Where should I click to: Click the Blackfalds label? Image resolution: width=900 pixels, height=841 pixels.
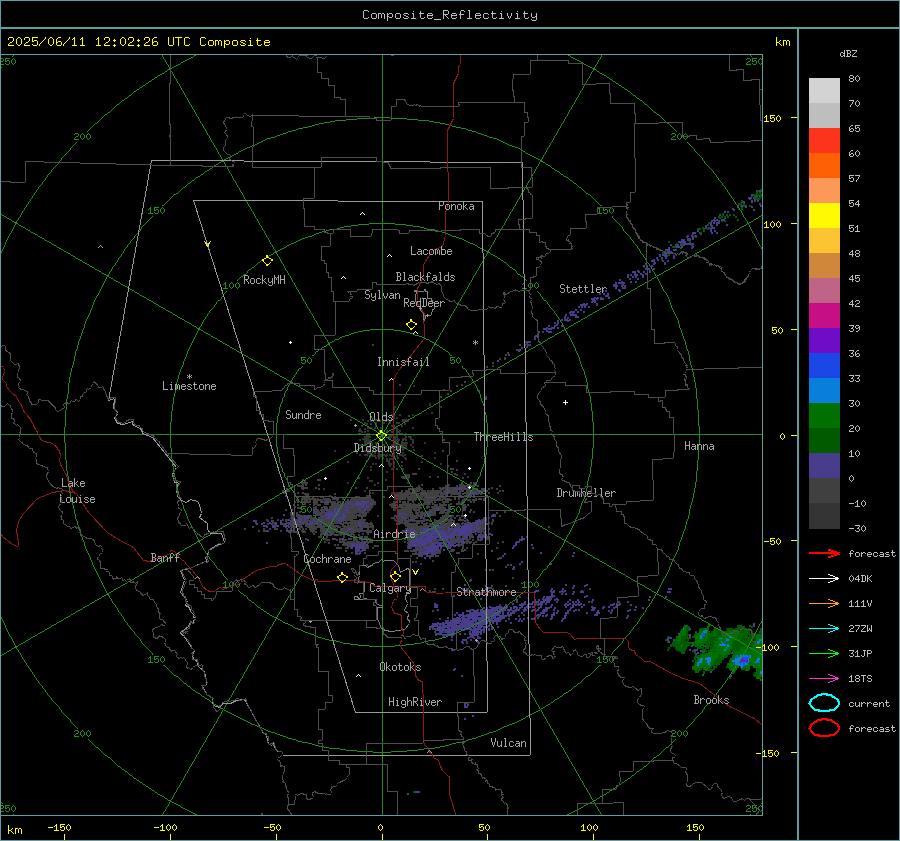click(x=425, y=277)
